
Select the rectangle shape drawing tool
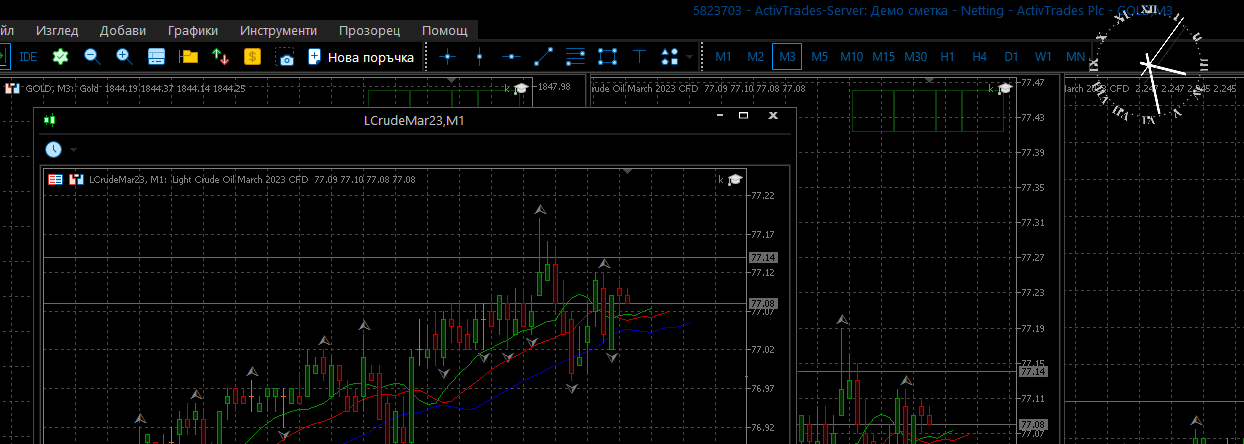(607, 57)
